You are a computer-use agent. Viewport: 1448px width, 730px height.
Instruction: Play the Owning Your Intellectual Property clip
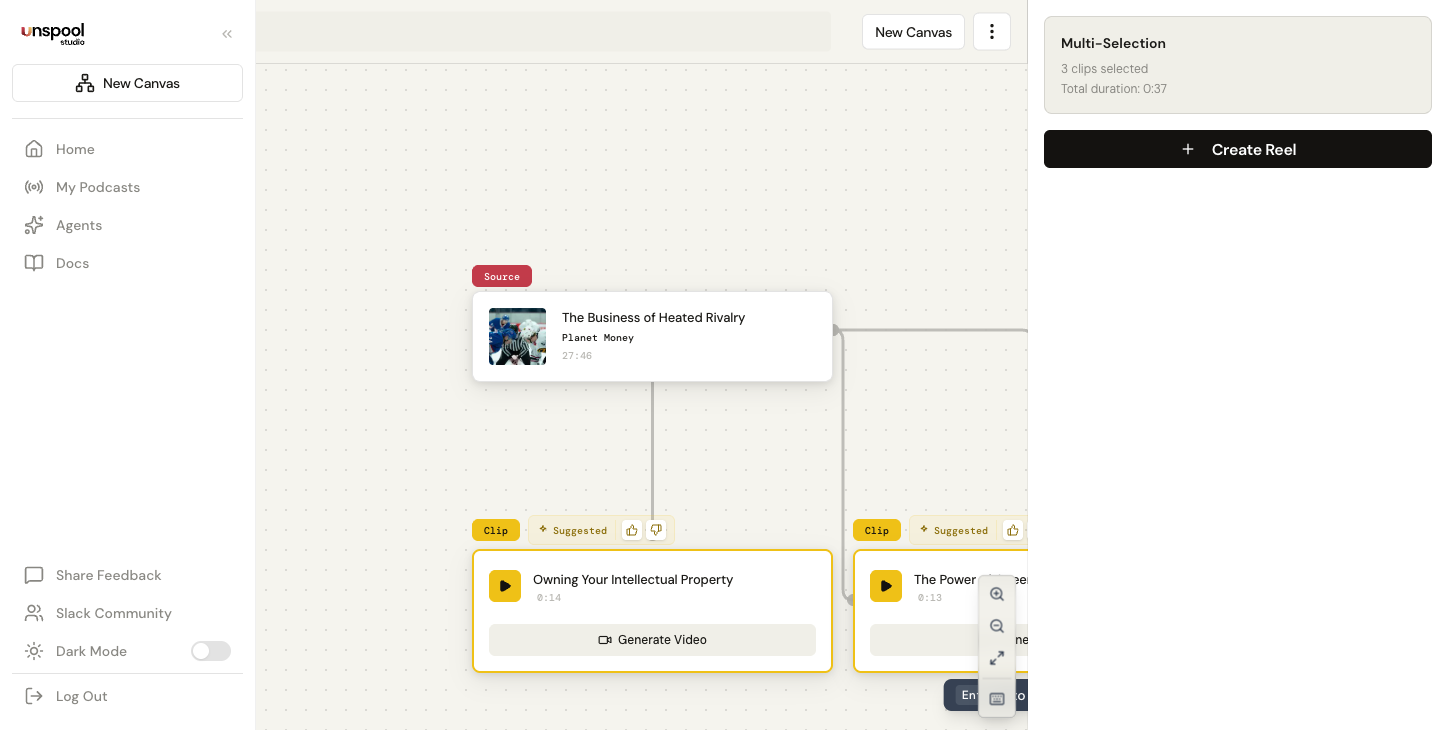(505, 586)
